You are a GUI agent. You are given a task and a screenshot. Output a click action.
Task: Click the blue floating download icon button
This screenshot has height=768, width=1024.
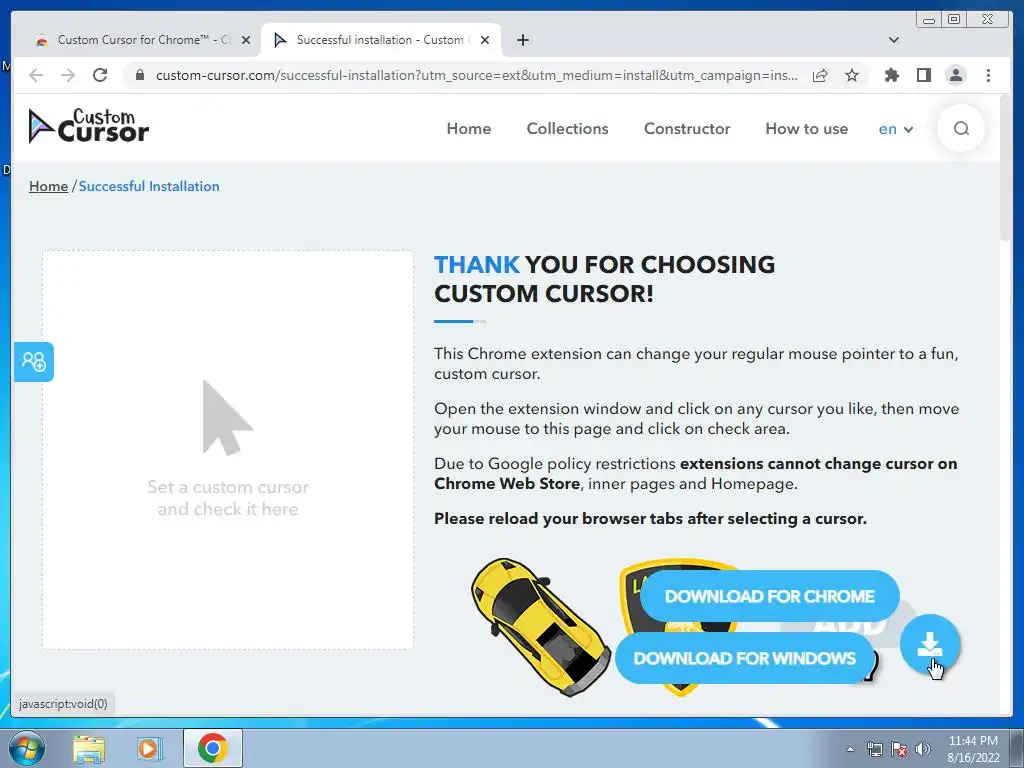[929, 645]
